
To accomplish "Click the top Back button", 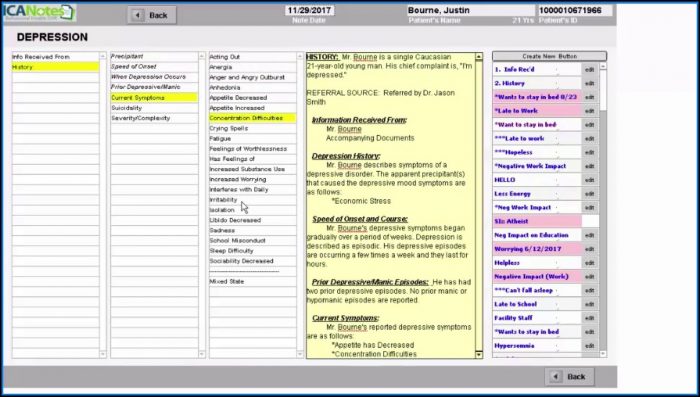I will 152,15.
